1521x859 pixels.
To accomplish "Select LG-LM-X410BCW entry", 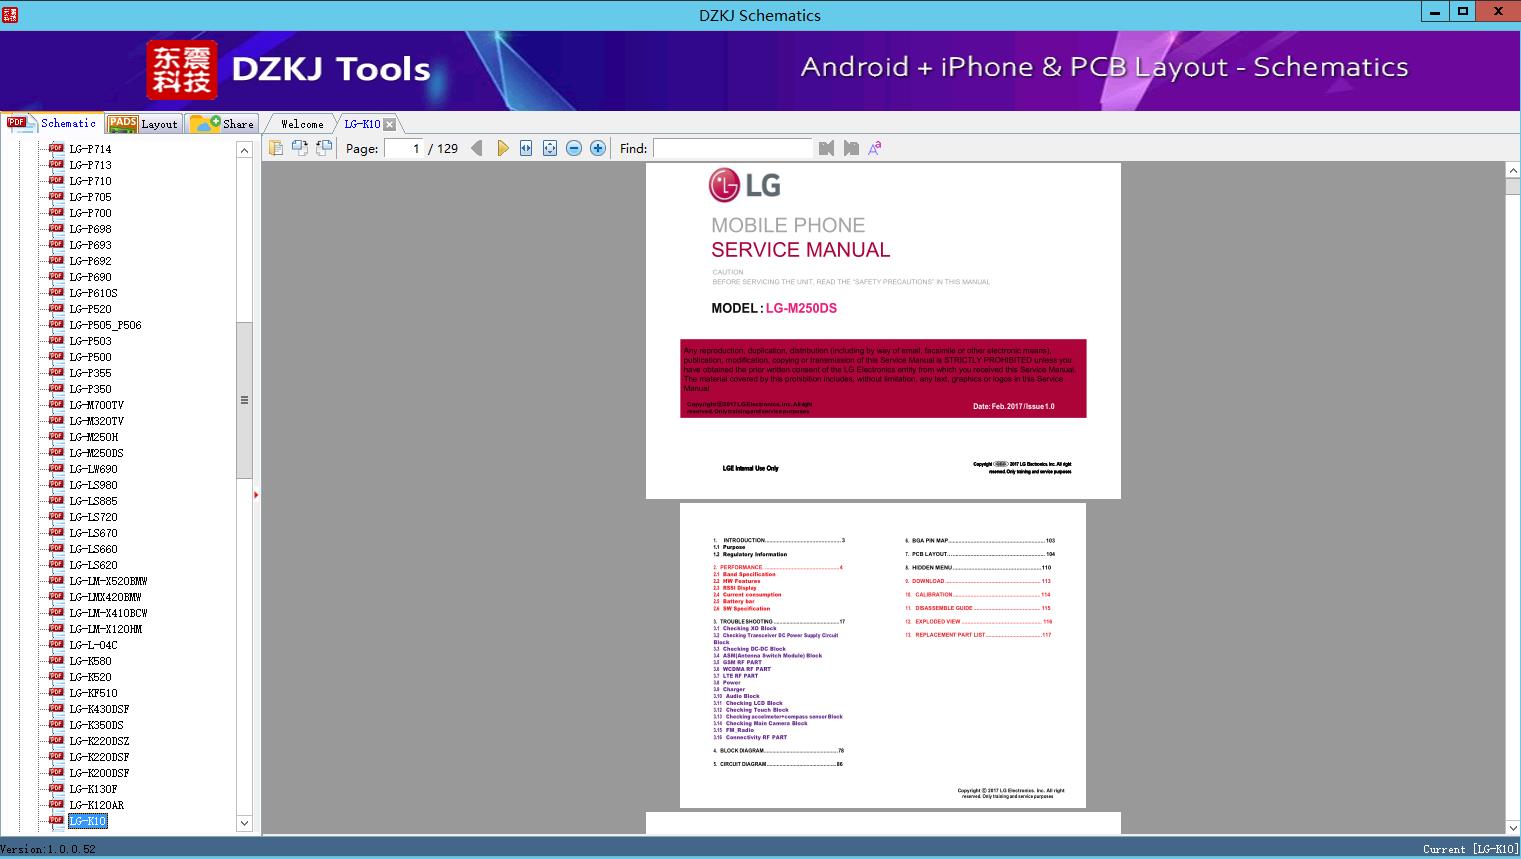I will (x=108, y=613).
